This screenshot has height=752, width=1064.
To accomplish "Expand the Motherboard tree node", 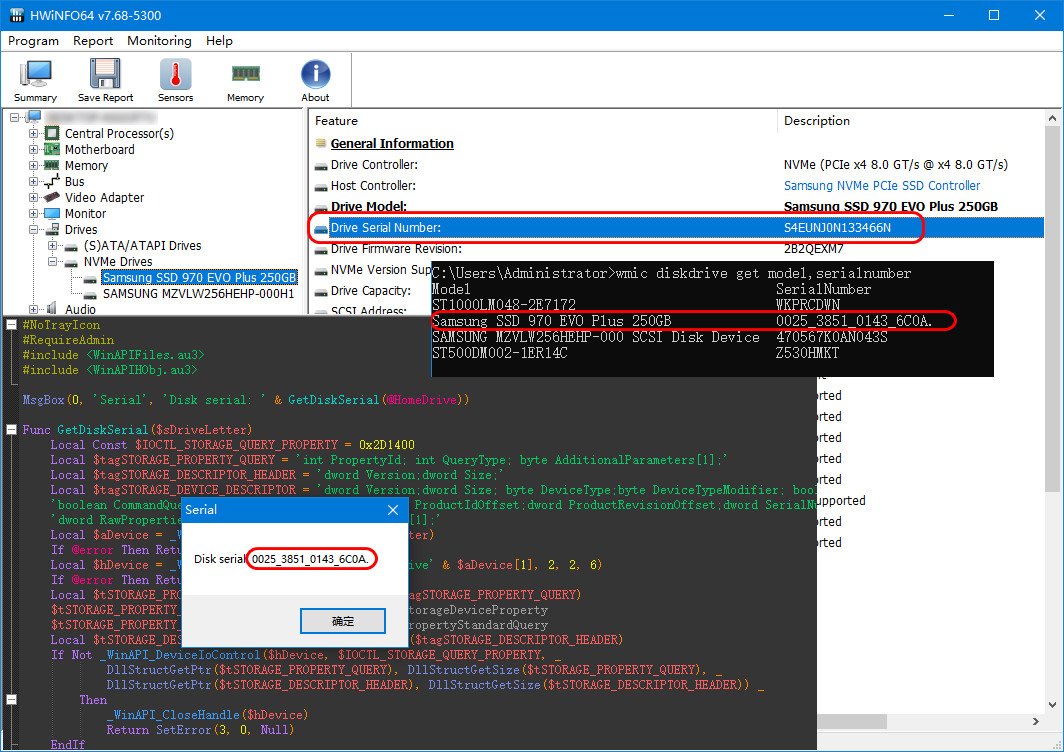I will [33, 149].
